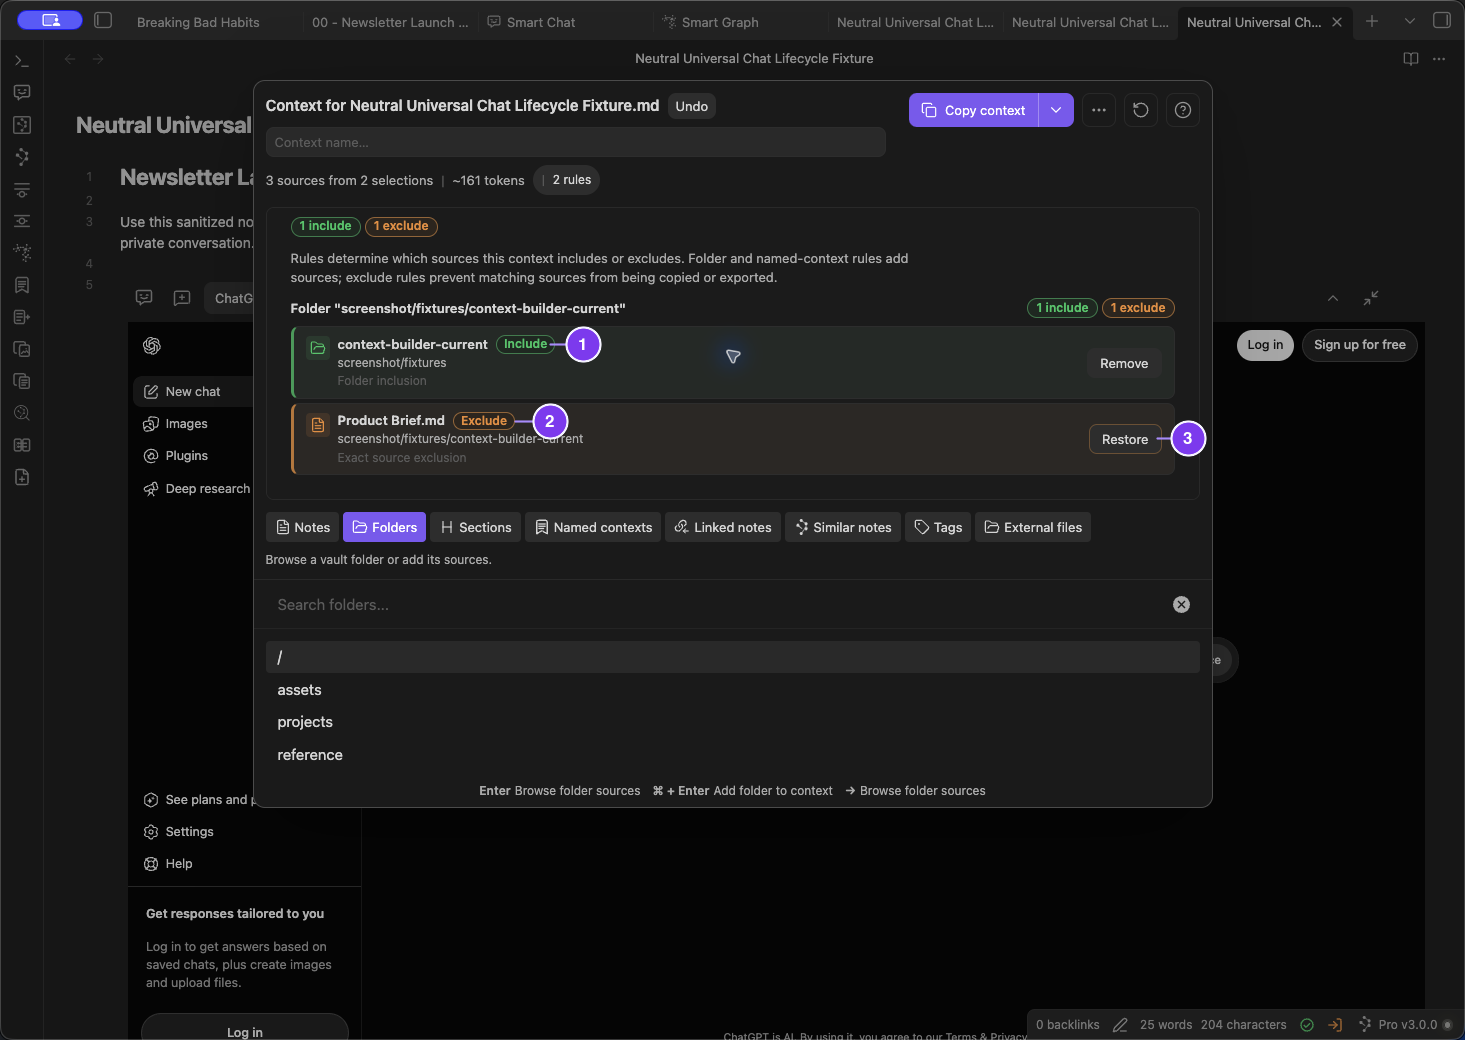The height and width of the screenshot is (1040, 1465).
Task: Open the help question-mark icon in the modal
Action: pos(1183,110)
